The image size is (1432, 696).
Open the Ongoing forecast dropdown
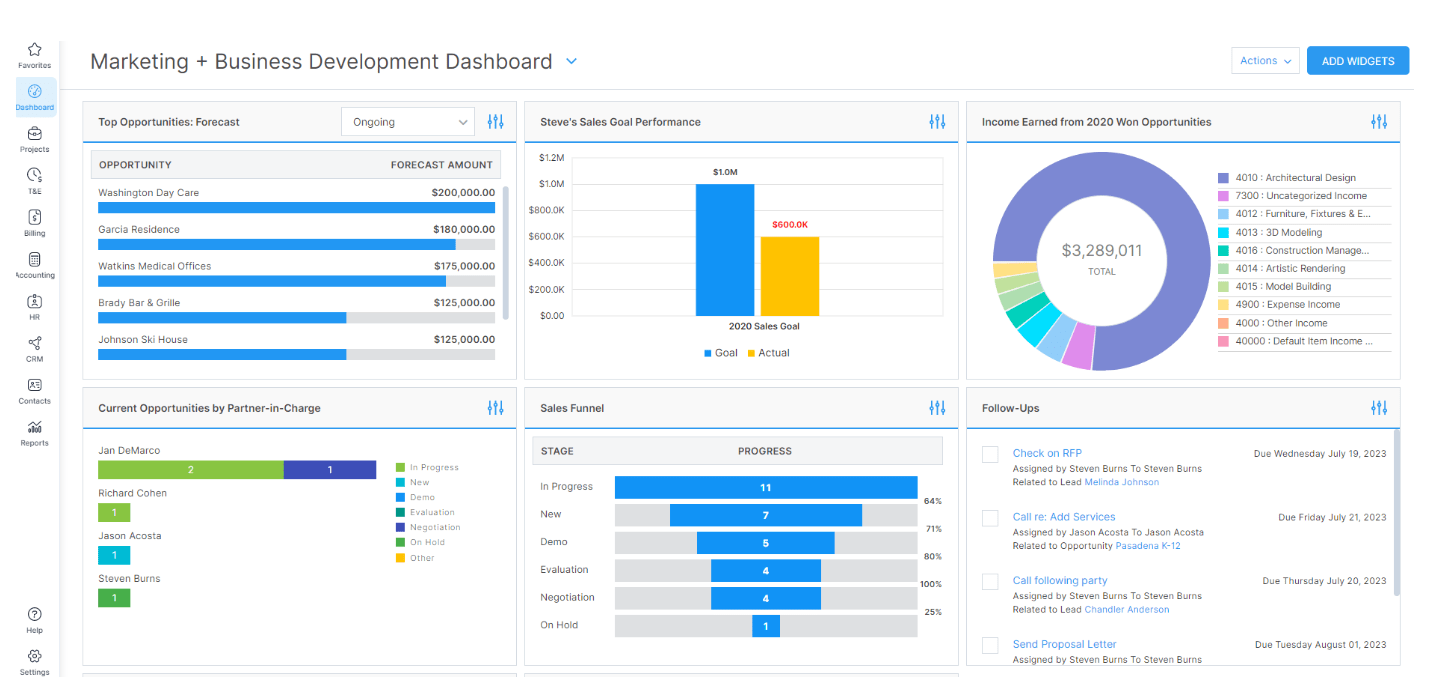(x=407, y=122)
